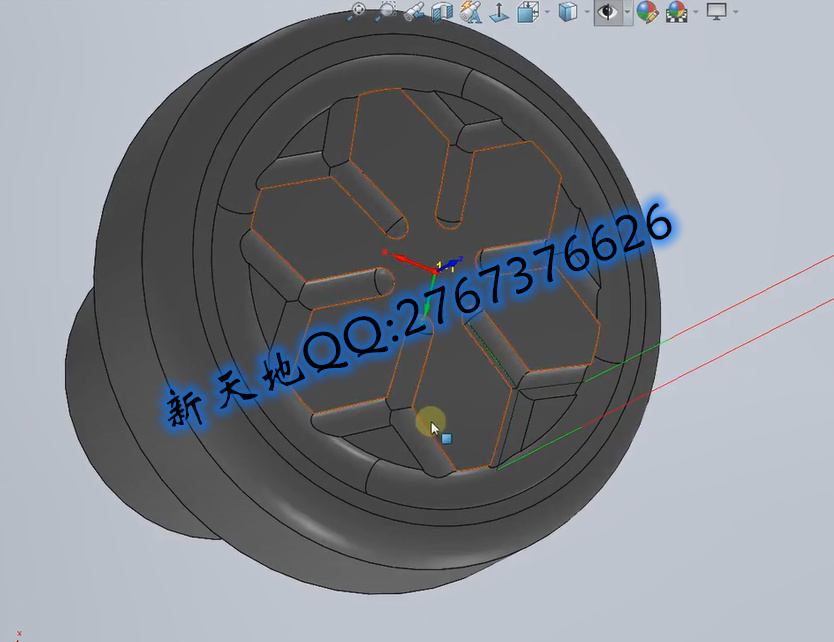
Task: Go back to the Previous View
Action: point(415,11)
